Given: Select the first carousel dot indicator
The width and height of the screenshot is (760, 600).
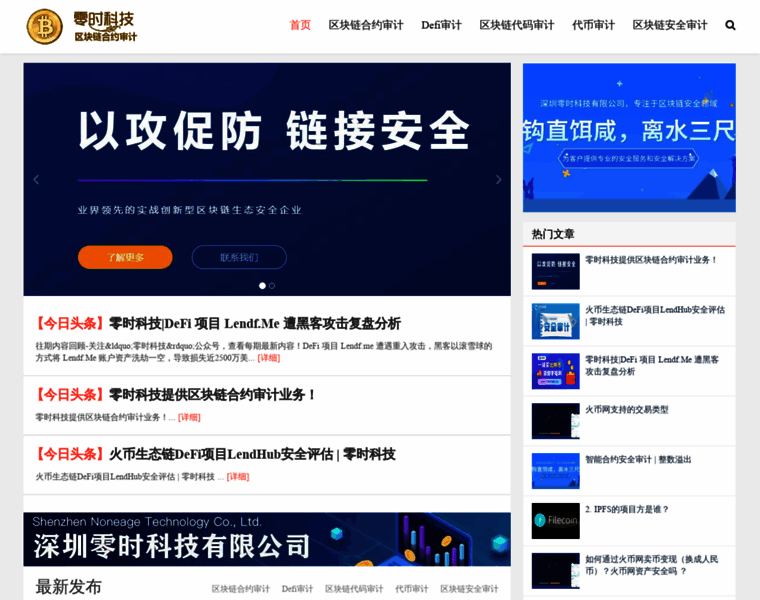Looking at the screenshot, I should tap(262, 286).
